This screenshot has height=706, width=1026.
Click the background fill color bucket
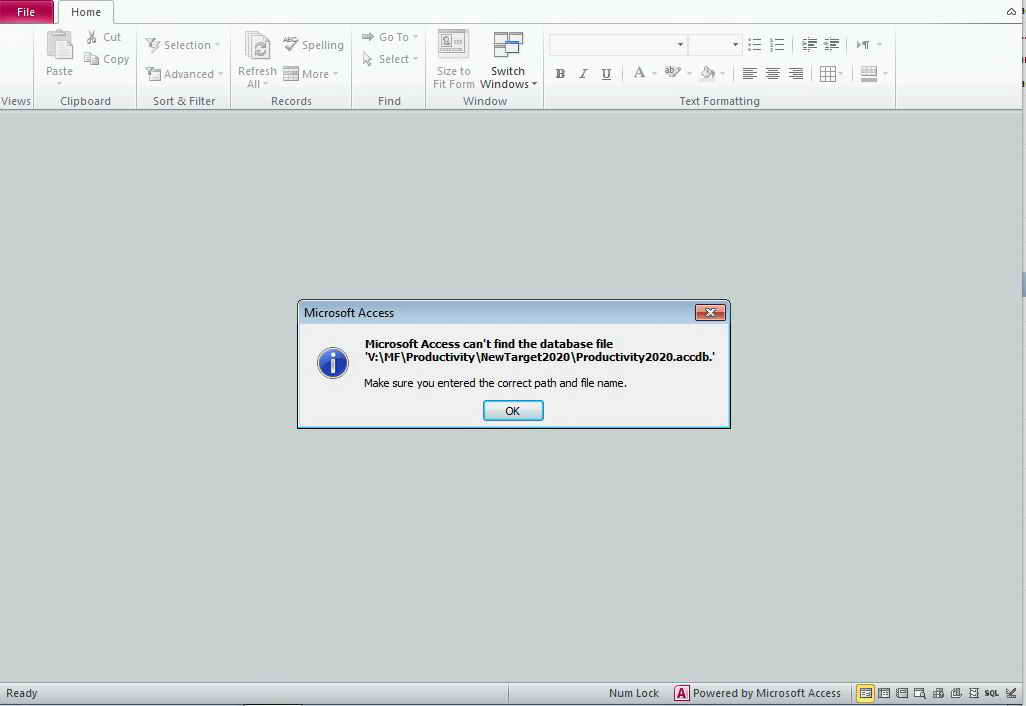[707, 73]
